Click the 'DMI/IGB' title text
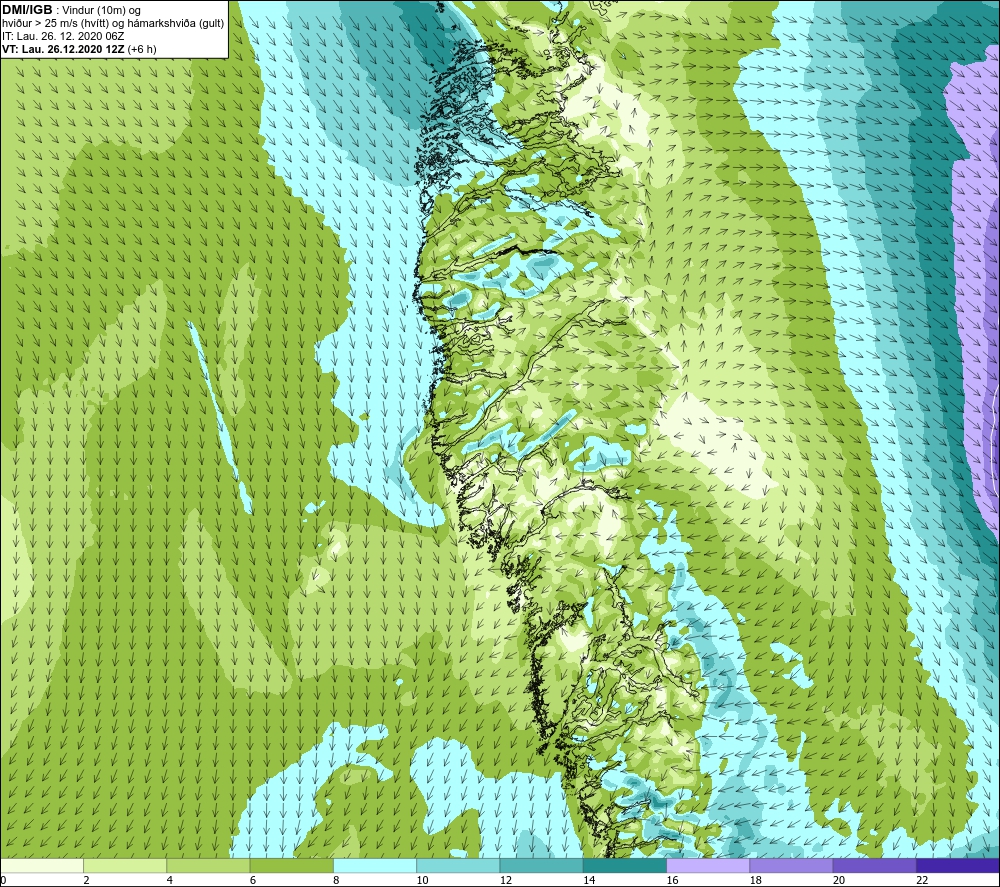Viewport: 1000px width, 887px height. 27,10
